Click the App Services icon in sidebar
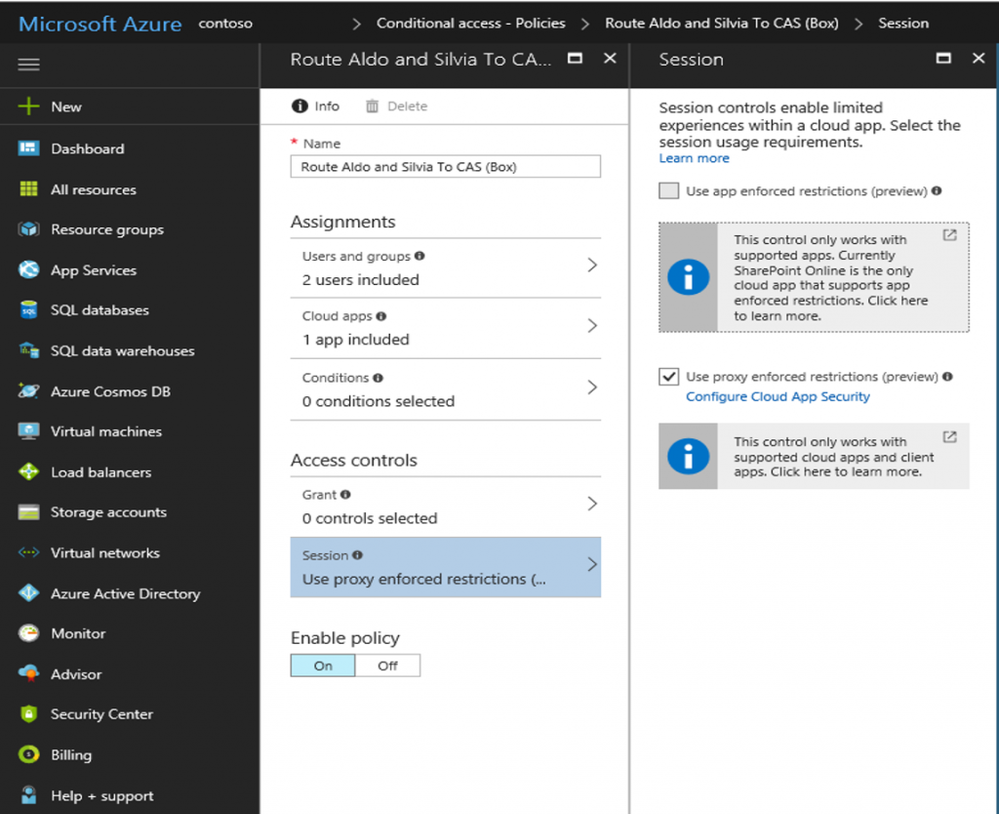Screen dimensions: 999x814 29,270
